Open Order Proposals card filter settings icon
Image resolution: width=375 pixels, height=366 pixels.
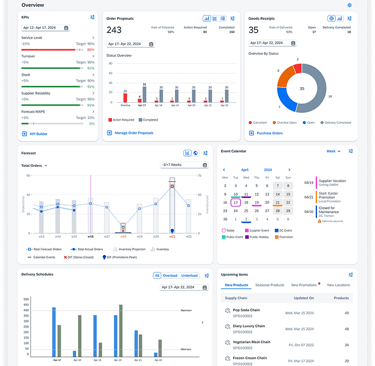(233, 19)
